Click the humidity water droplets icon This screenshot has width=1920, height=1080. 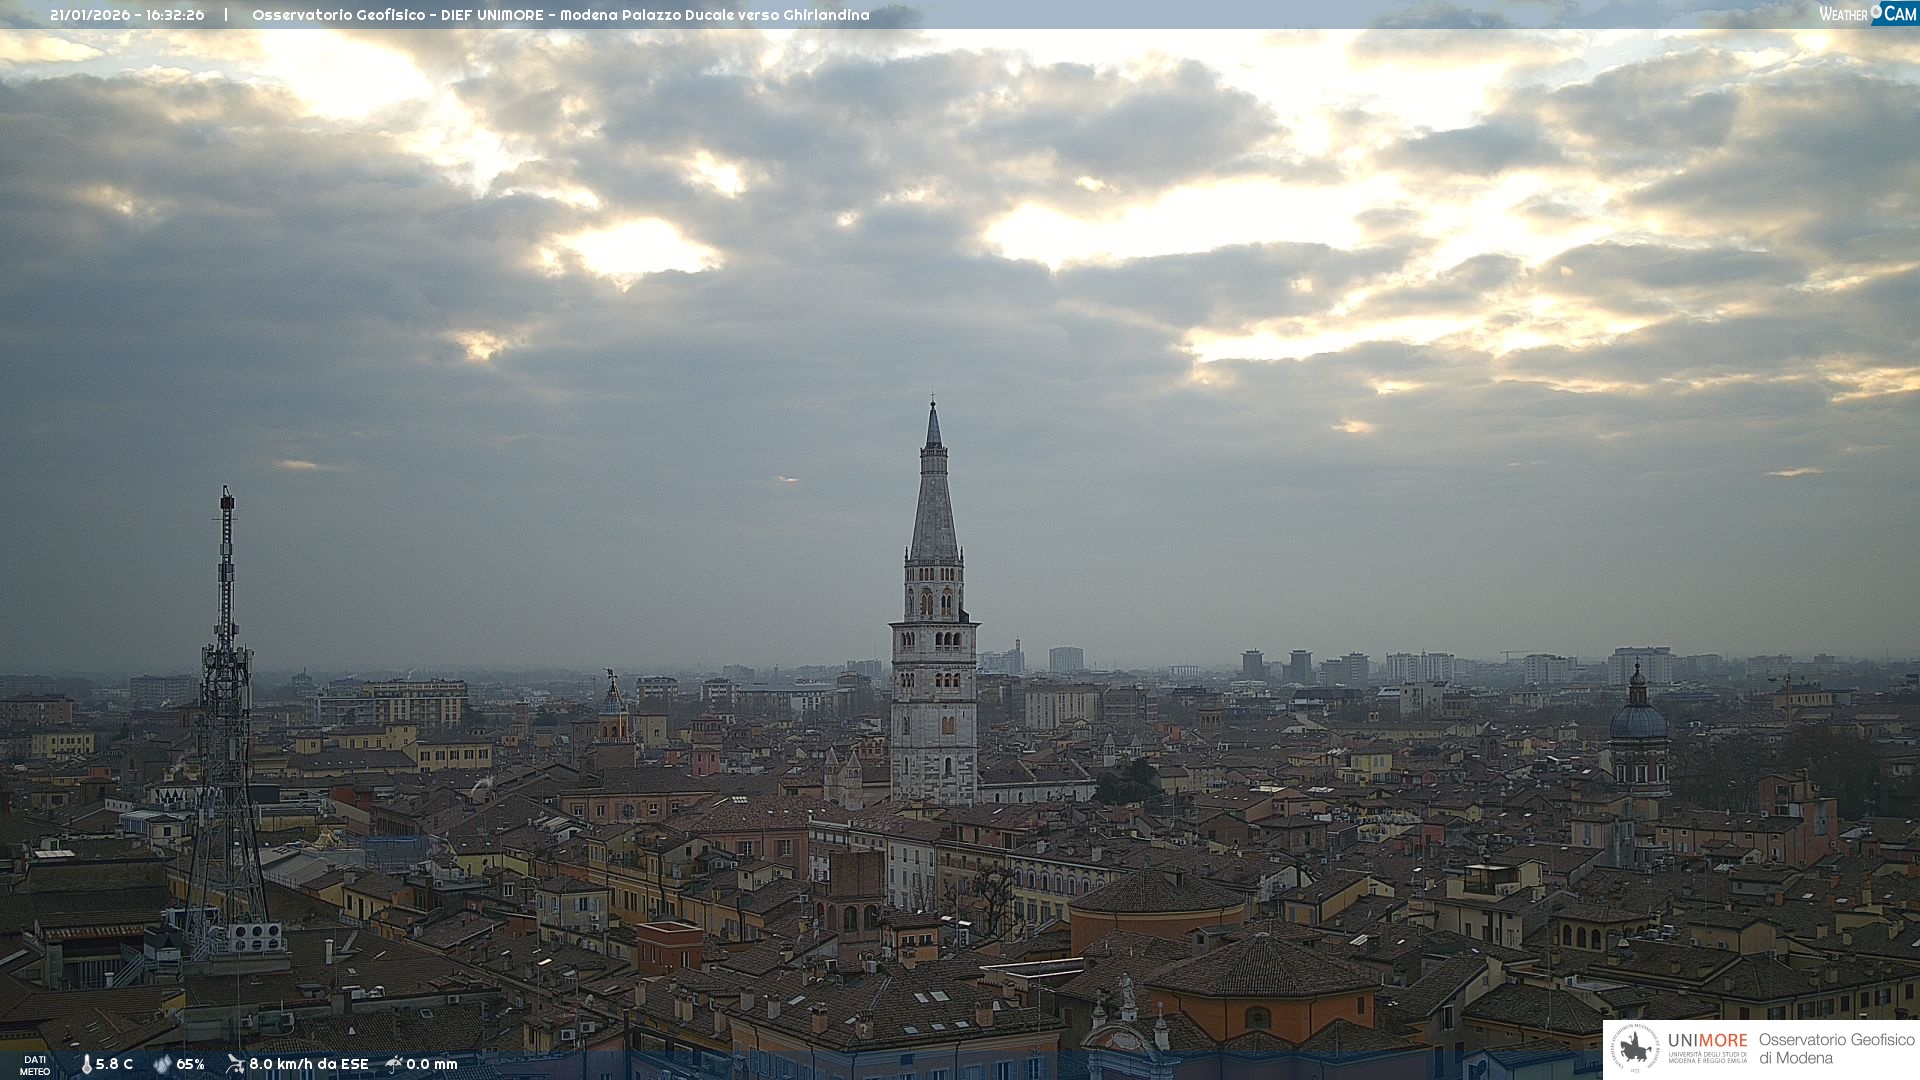162,1065
